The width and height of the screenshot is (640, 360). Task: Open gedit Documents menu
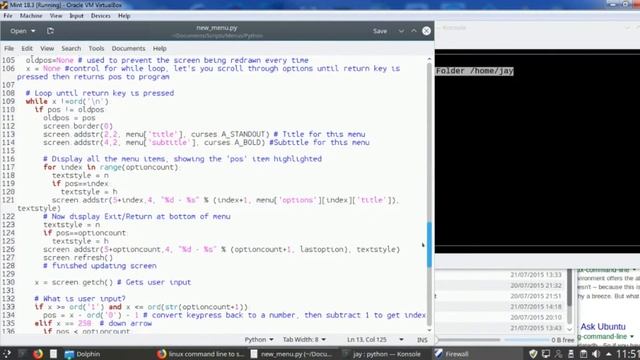coord(128,48)
